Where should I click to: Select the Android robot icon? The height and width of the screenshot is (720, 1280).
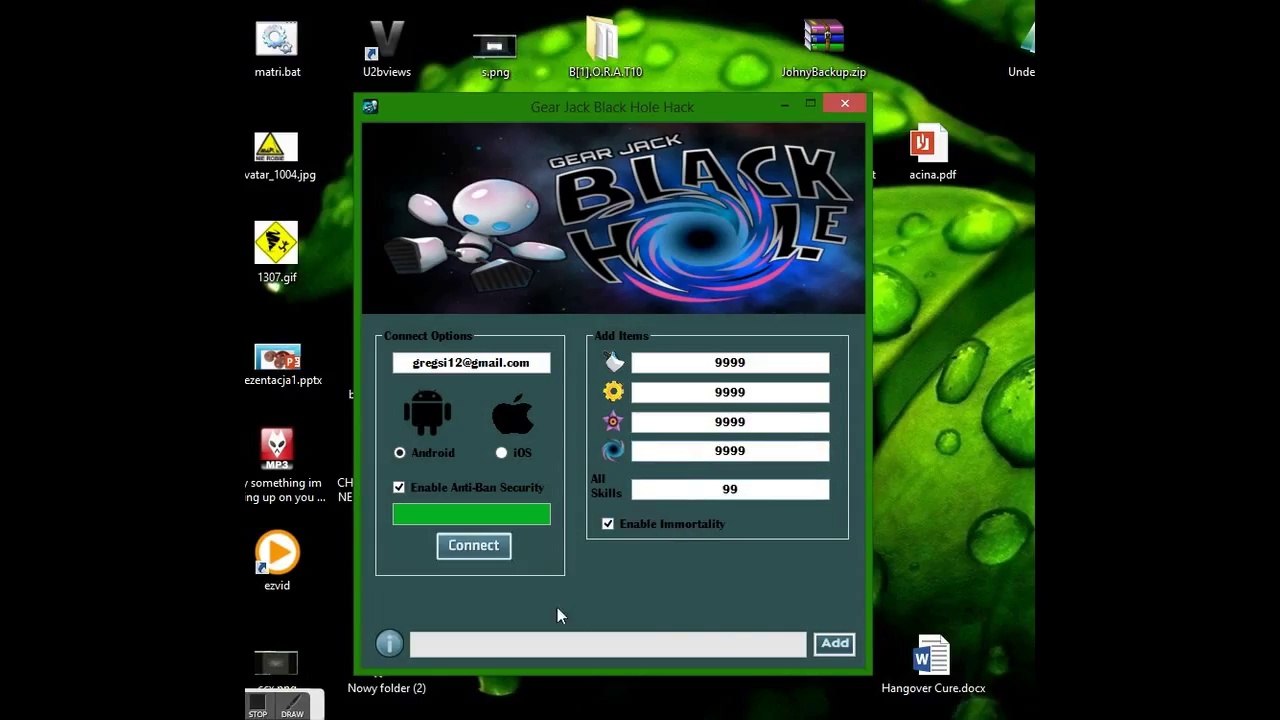428,412
